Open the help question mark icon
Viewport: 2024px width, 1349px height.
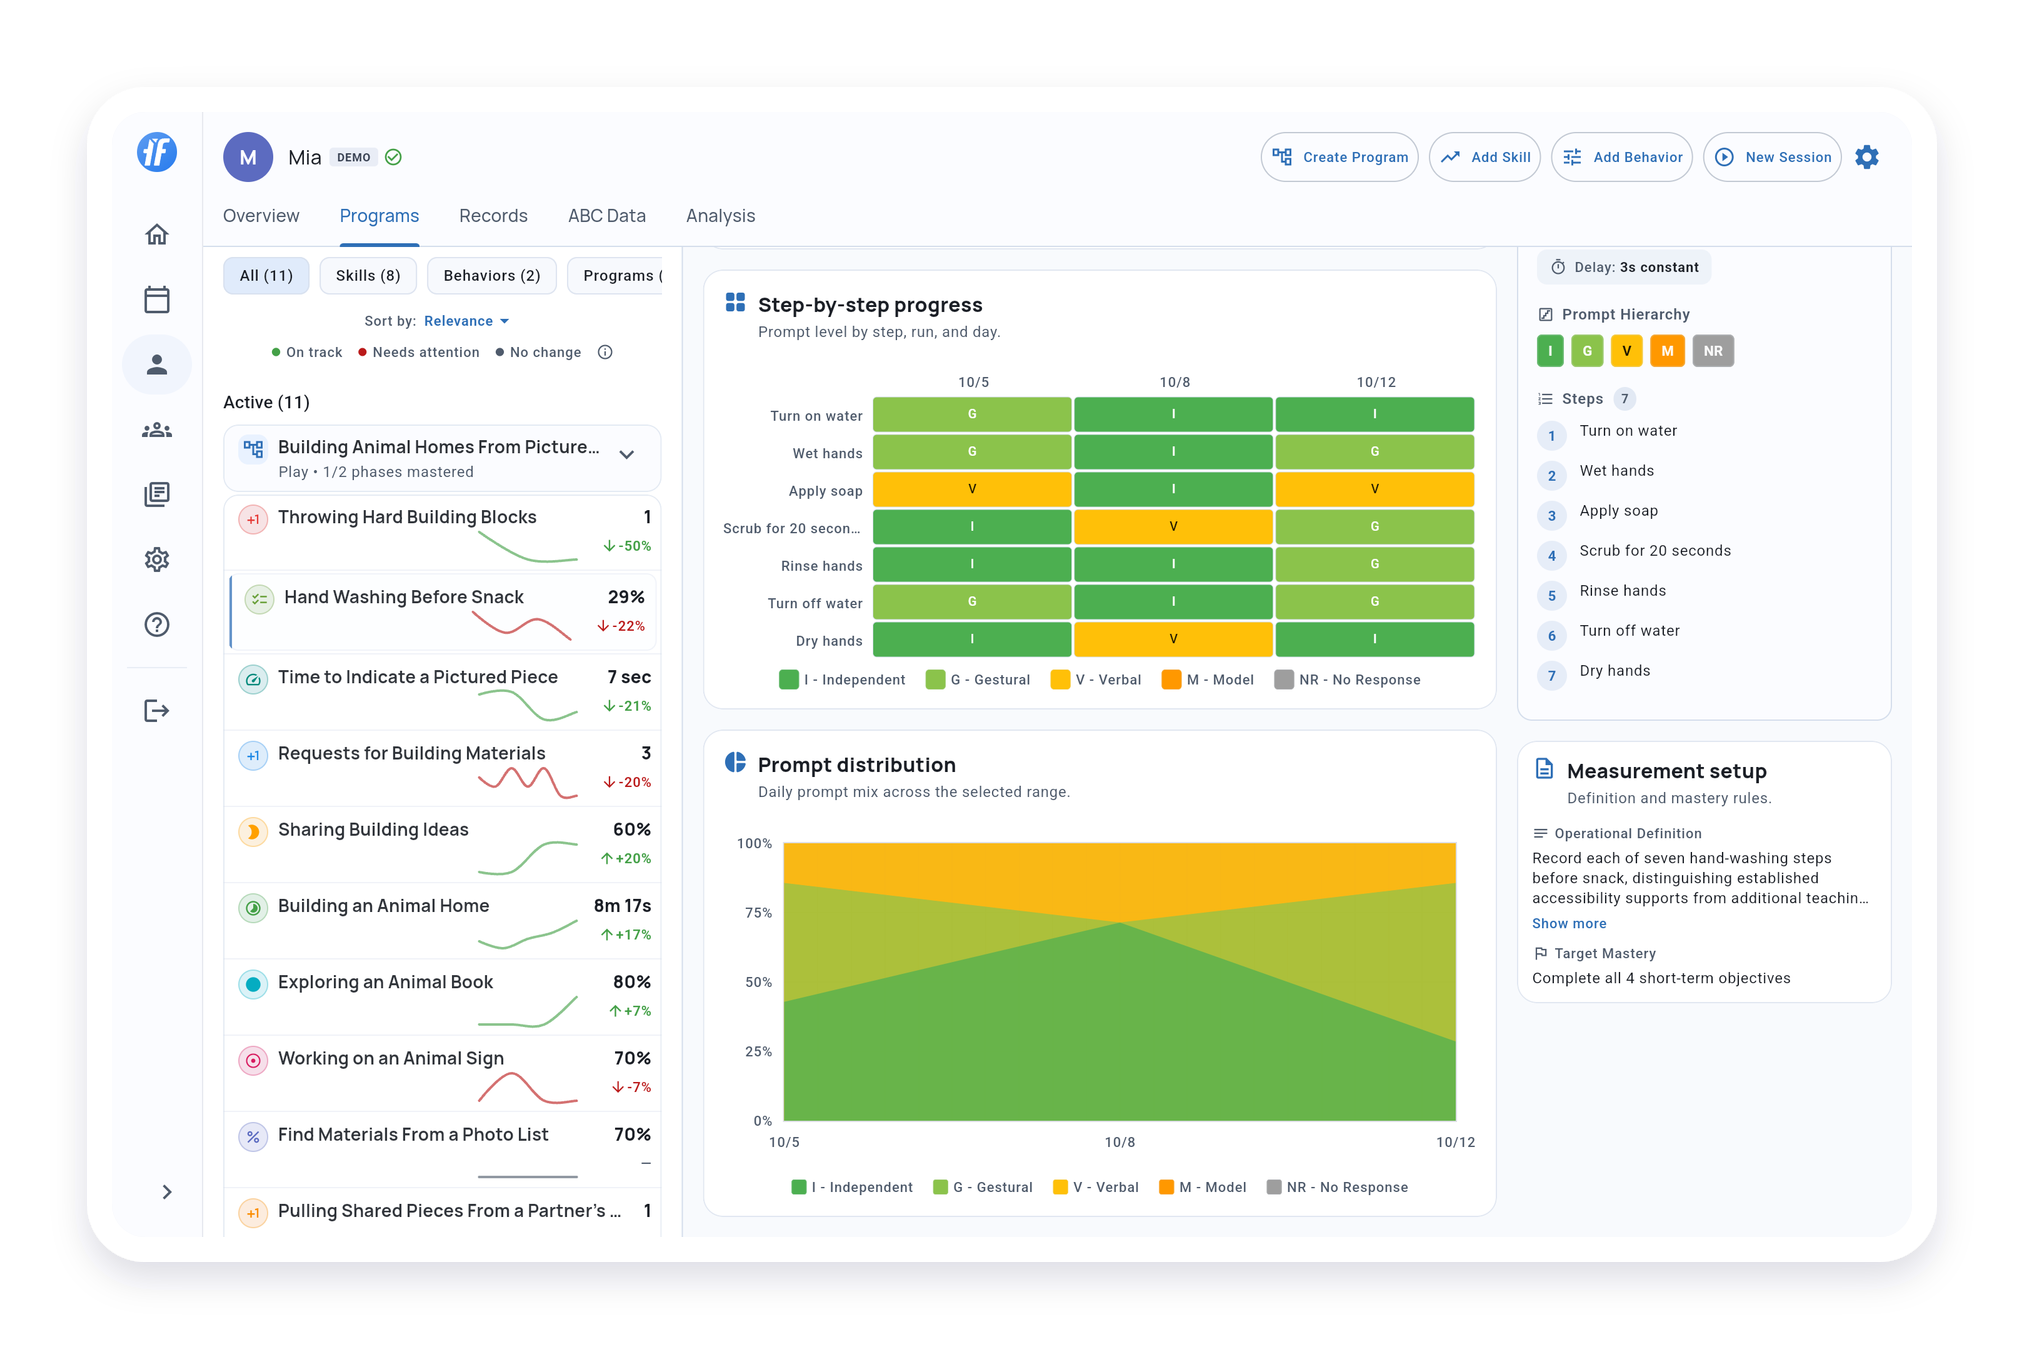pos(157,625)
